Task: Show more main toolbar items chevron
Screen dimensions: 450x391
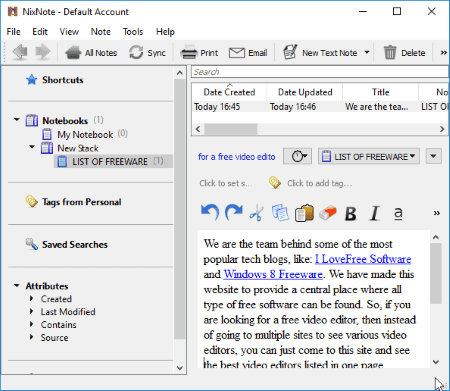Action: 443,53
